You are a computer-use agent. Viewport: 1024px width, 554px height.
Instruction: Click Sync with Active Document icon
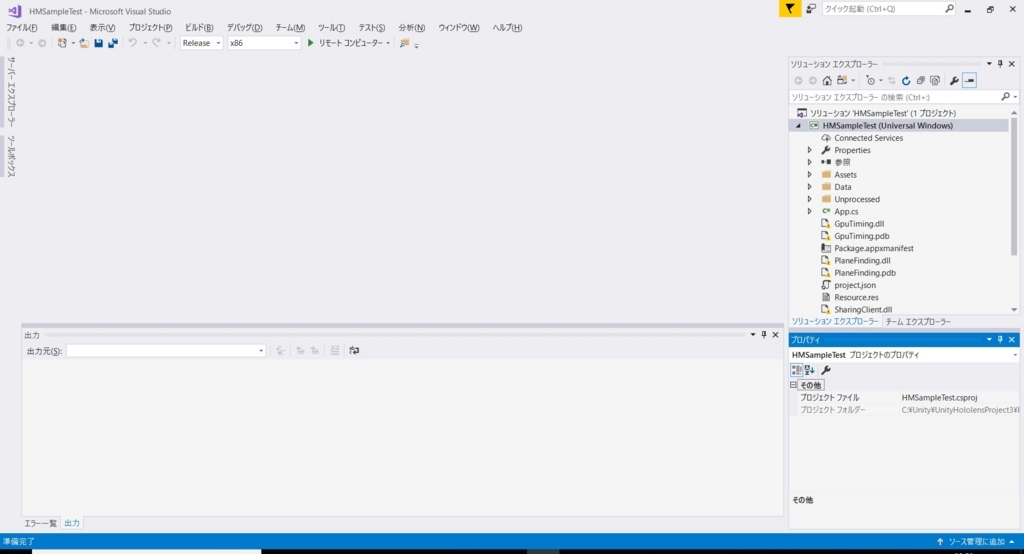coord(891,80)
